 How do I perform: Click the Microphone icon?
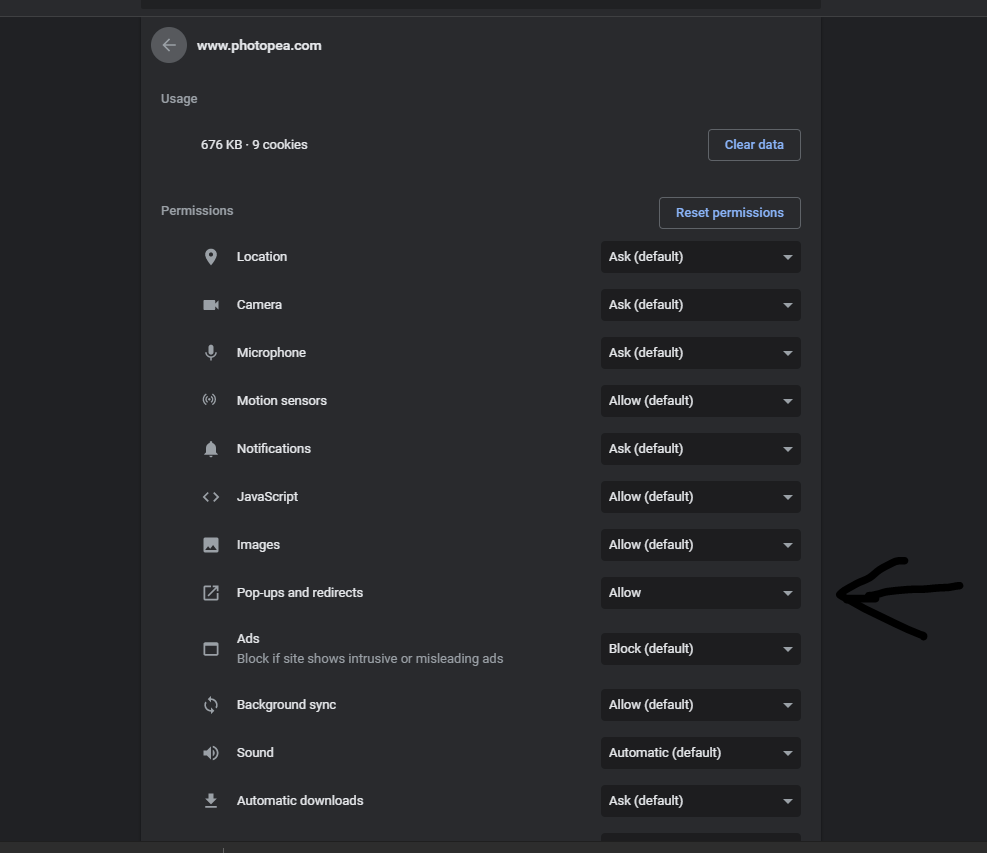(211, 353)
